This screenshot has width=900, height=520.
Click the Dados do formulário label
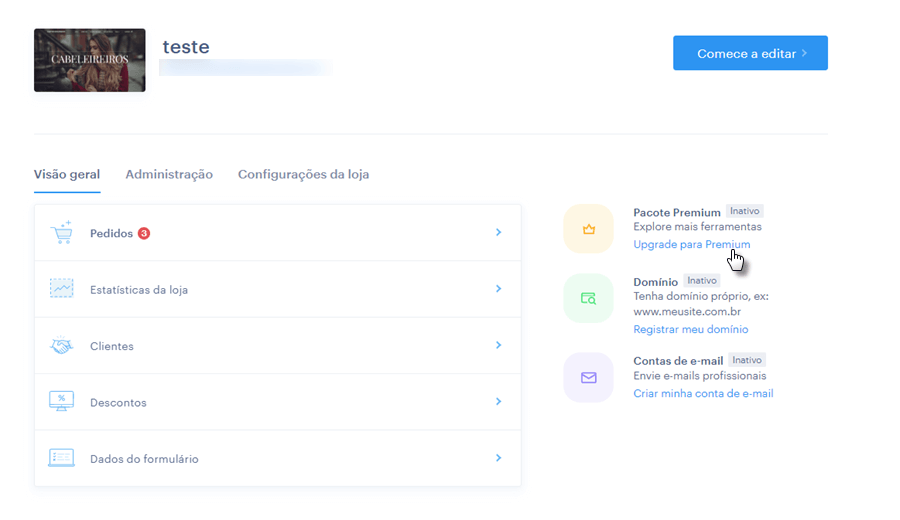(144, 459)
